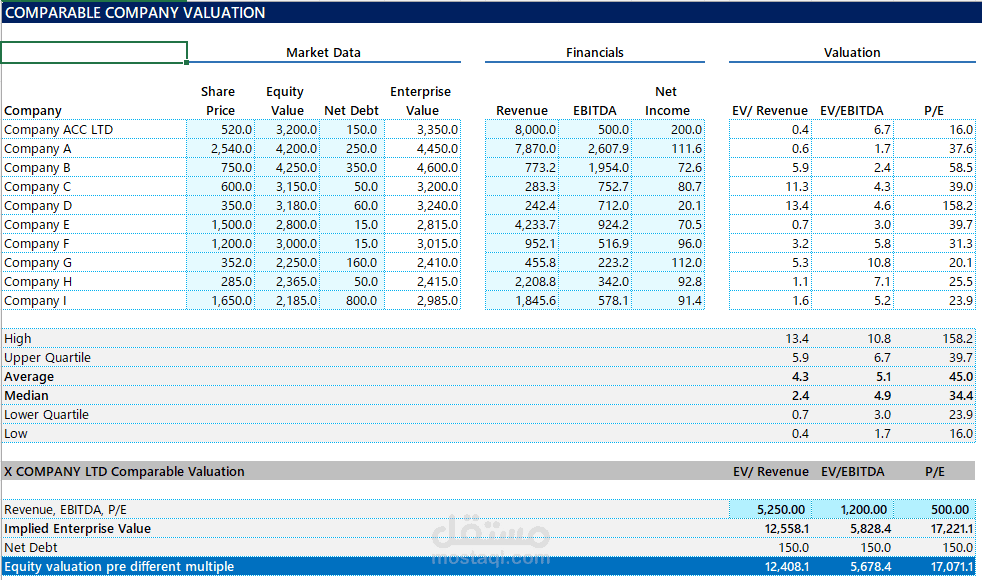
Task: Select median P/E value 34.4
Action: 961,396
